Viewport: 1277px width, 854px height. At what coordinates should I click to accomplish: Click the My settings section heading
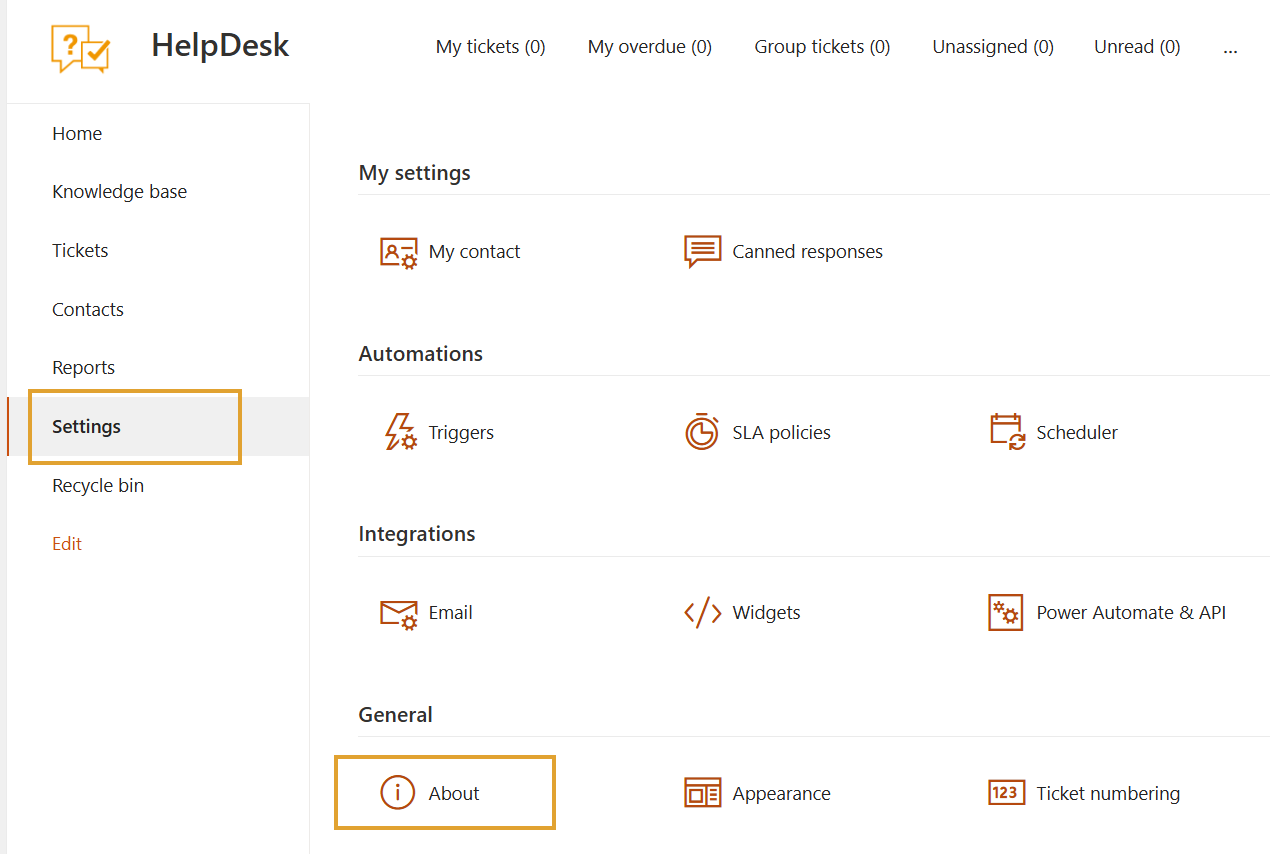pyautogui.click(x=414, y=173)
